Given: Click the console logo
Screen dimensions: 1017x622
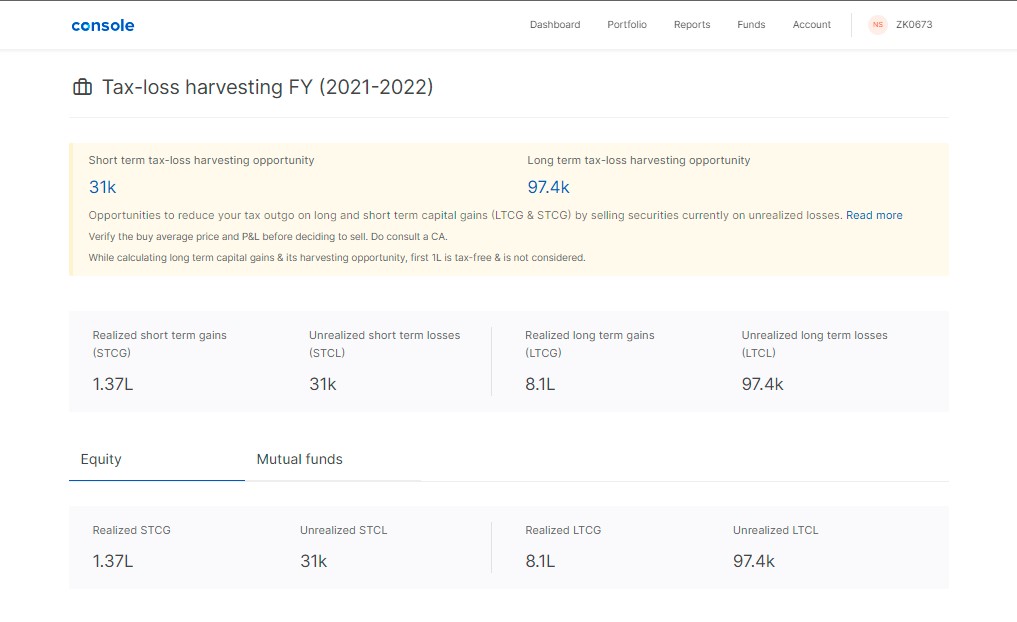Looking at the screenshot, I should click(x=102, y=25).
